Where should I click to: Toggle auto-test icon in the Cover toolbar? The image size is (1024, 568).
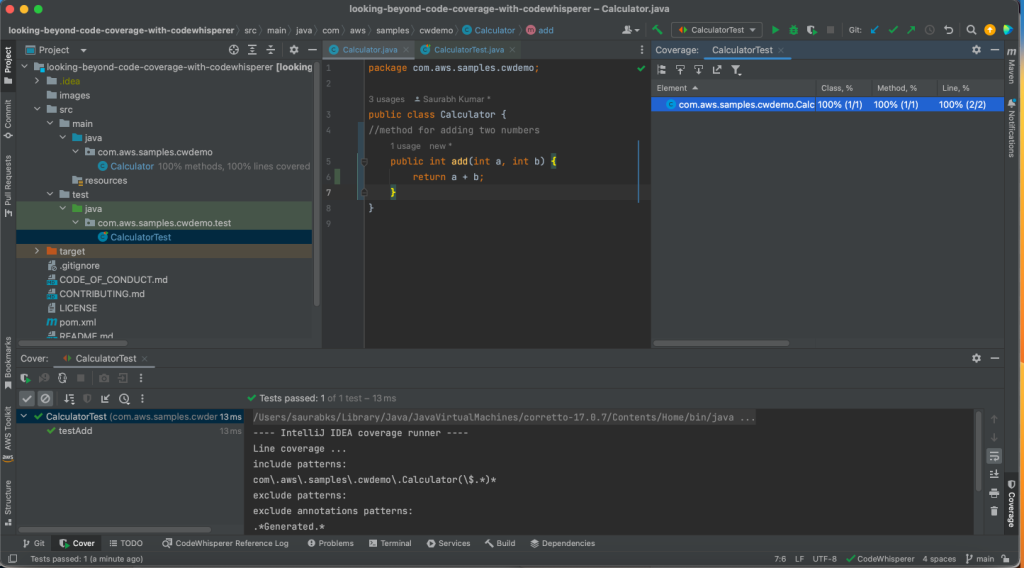(x=62, y=378)
